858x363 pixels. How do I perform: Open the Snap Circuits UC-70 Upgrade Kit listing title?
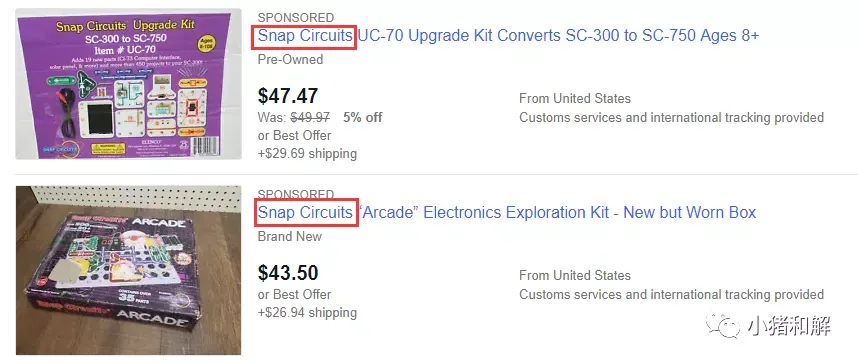tap(508, 36)
